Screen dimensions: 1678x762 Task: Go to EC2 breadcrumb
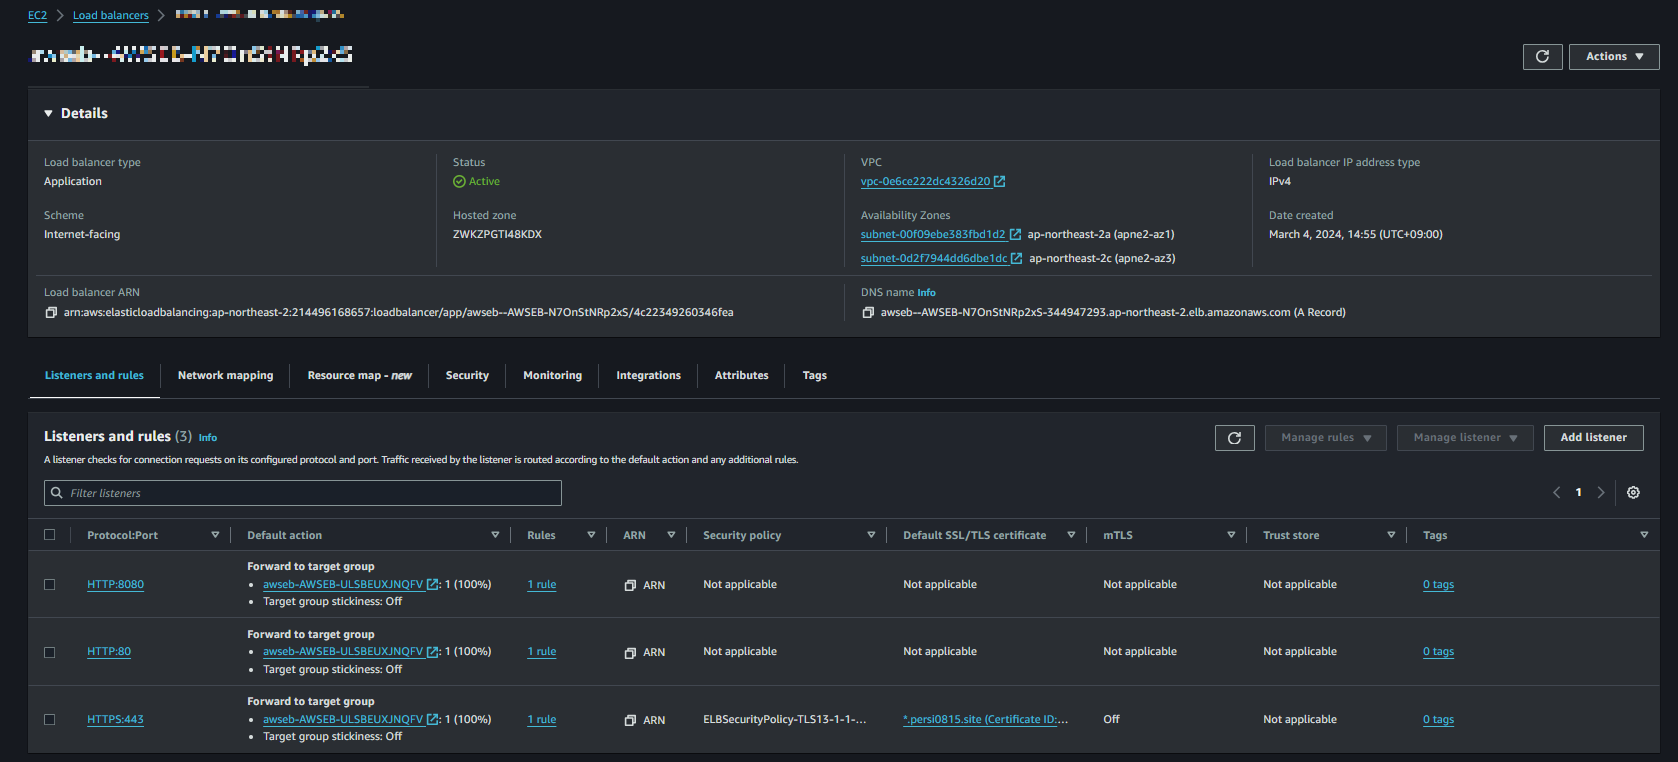pyautogui.click(x=37, y=16)
